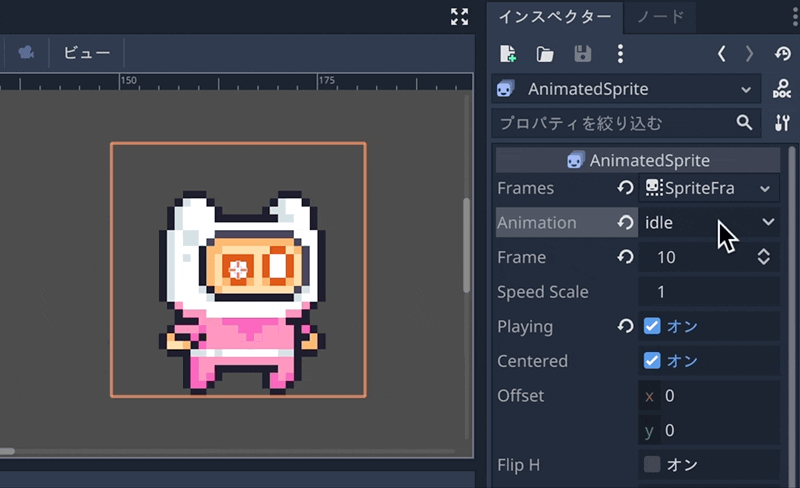Go to previous edited object arrow
The image size is (800, 488).
(722, 54)
